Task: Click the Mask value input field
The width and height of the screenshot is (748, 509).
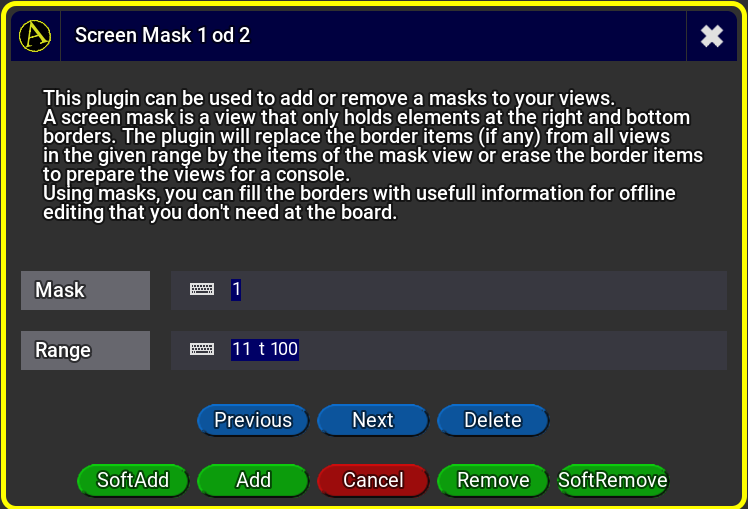Action: point(449,290)
